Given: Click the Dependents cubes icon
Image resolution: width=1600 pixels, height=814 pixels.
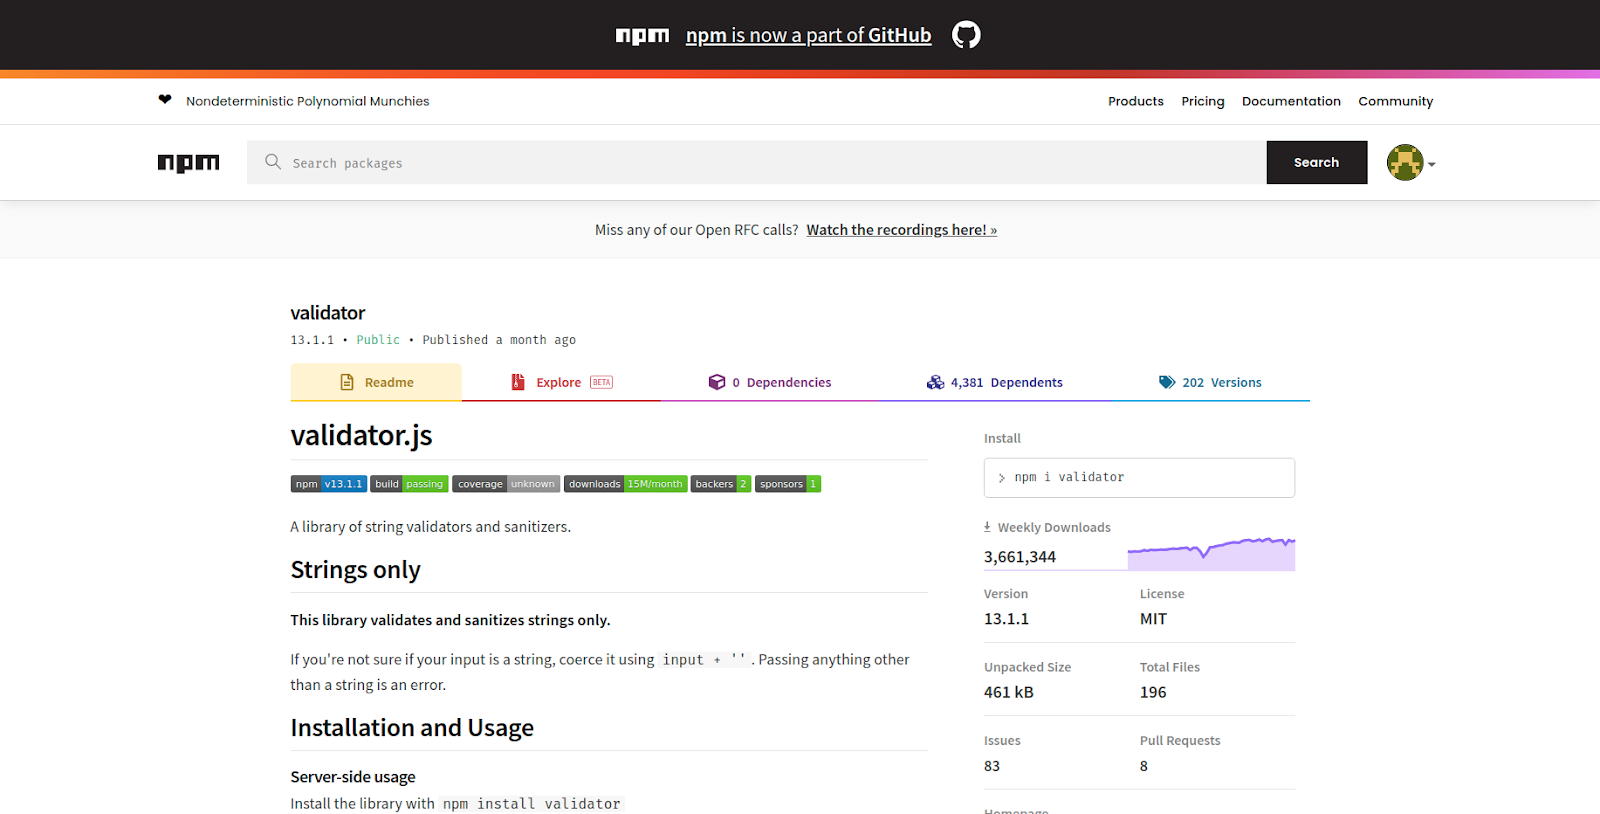Looking at the screenshot, I should point(935,382).
